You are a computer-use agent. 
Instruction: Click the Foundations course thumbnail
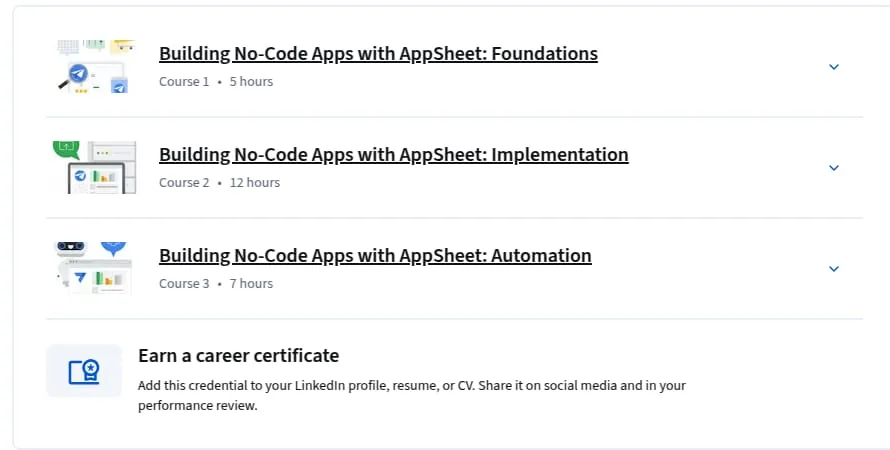point(96,66)
